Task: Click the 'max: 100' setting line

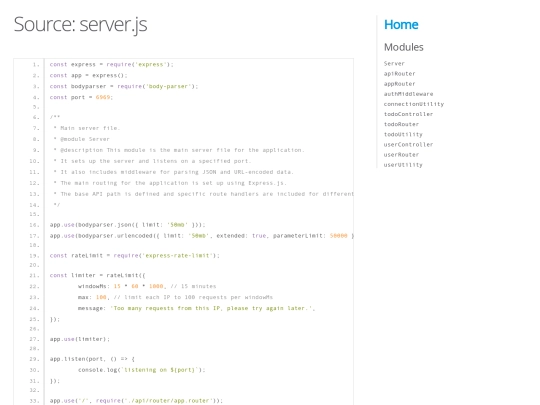Action: point(175,298)
